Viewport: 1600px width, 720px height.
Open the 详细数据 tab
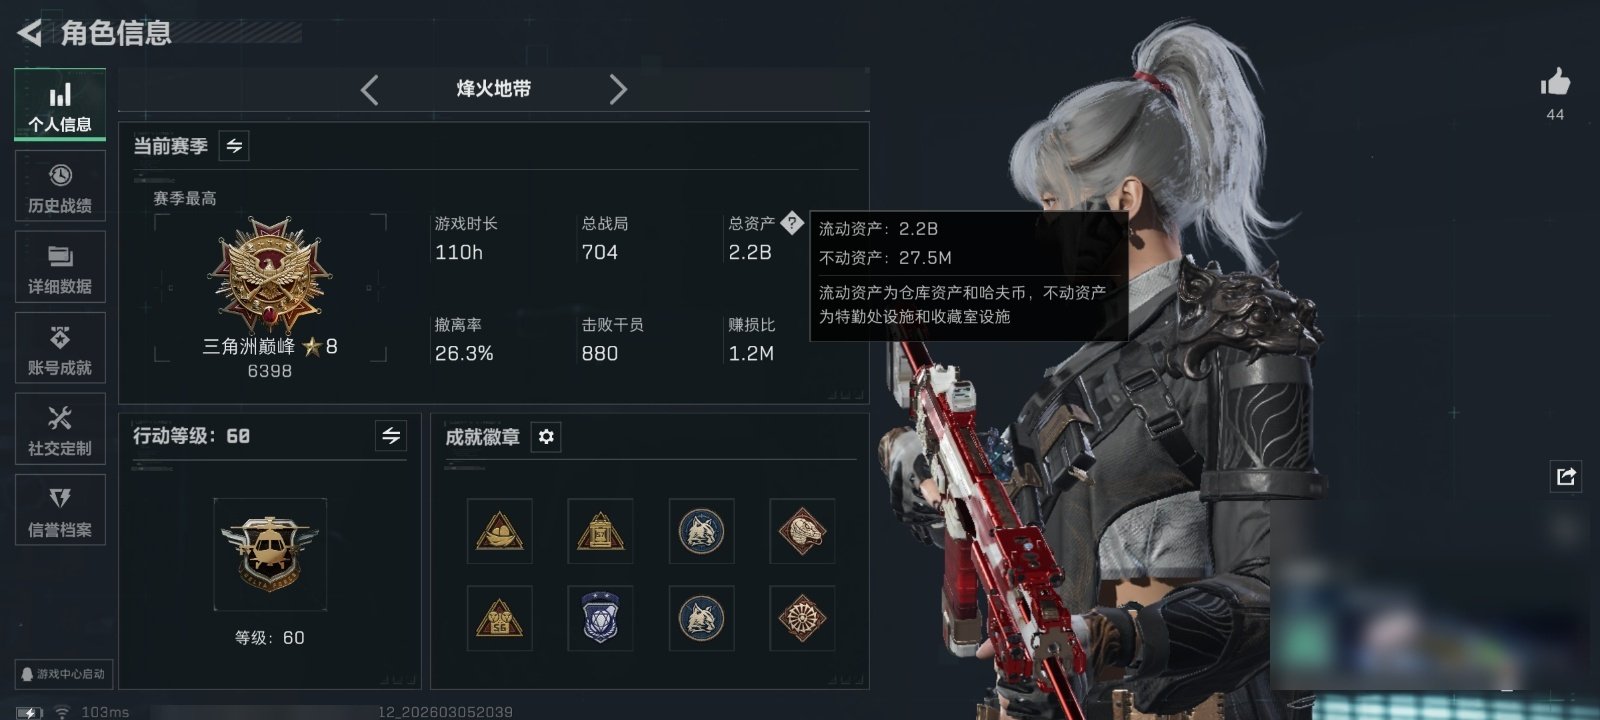pos(60,267)
